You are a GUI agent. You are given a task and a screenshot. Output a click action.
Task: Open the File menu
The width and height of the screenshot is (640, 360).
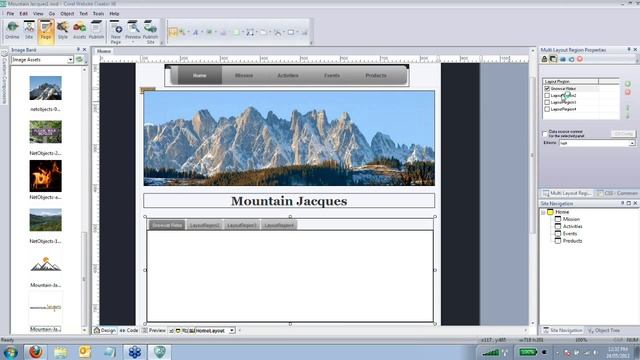click(x=10, y=13)
